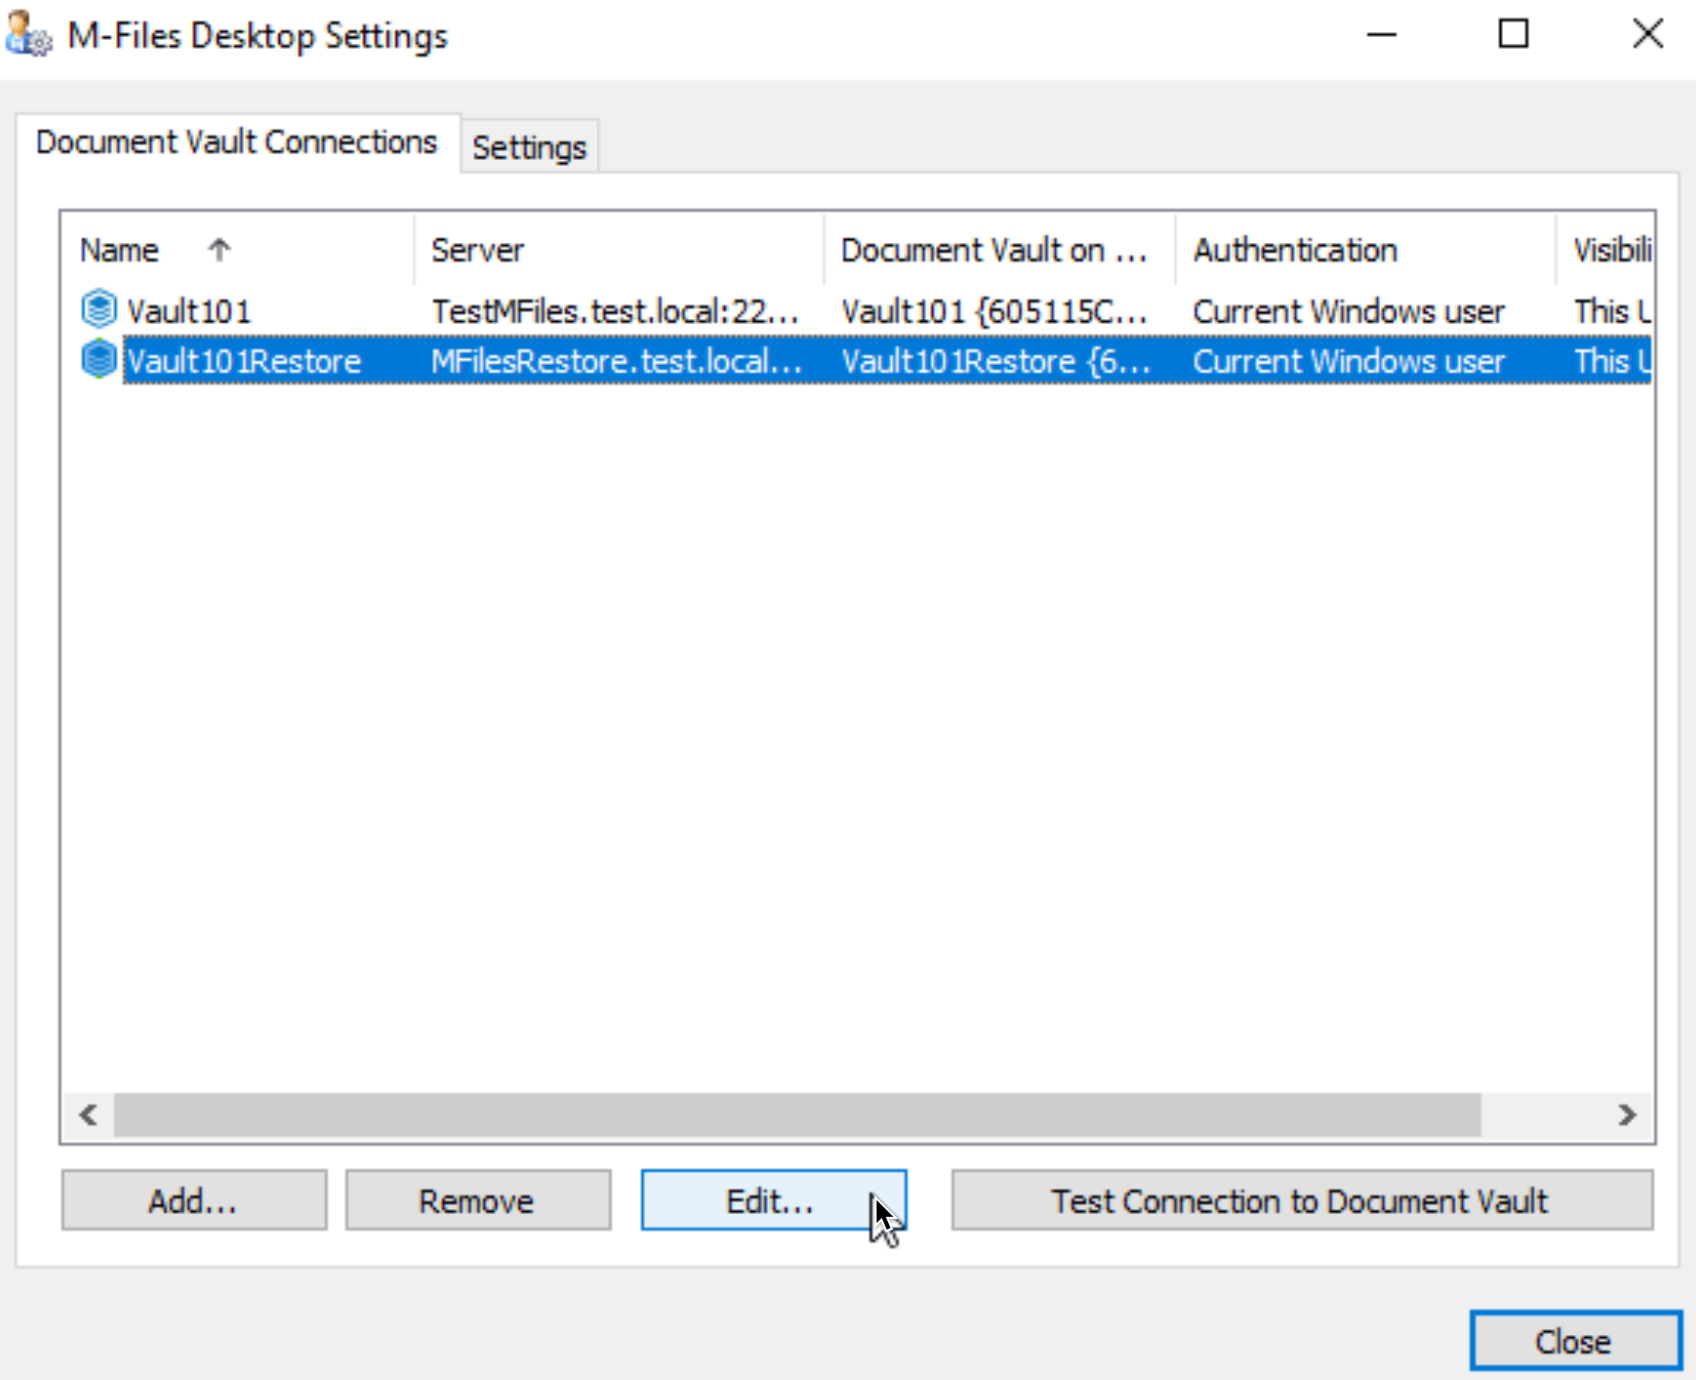Click Current Windows user in Vault101 row
Screen dimensions: 1696x1380
click(1349, 311)
